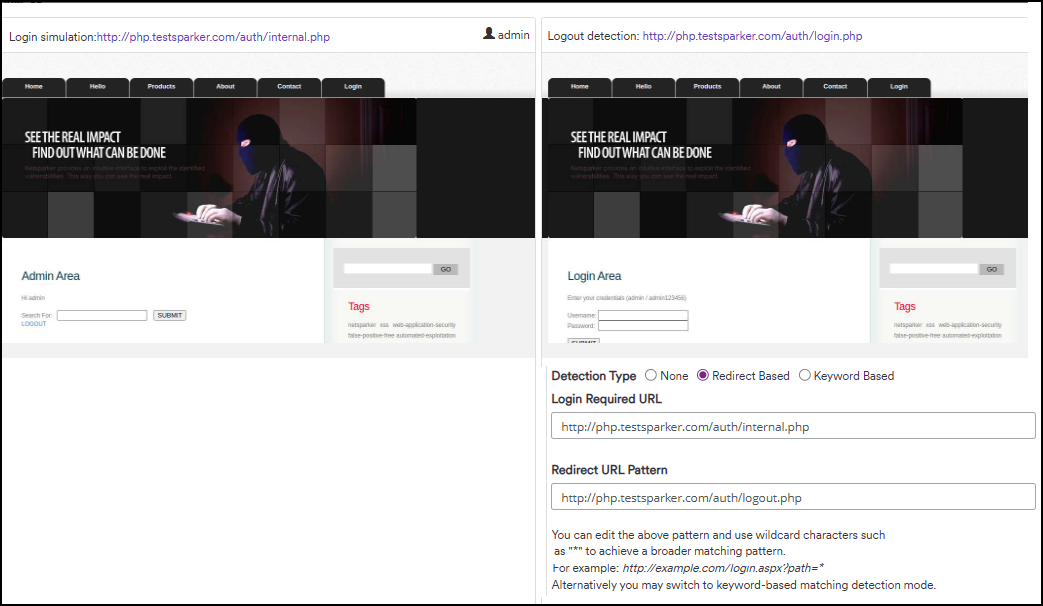This screenshot has width=1043, height=606.
Task: Open Home tab in login simulation preview
Action: click(34, 87)
